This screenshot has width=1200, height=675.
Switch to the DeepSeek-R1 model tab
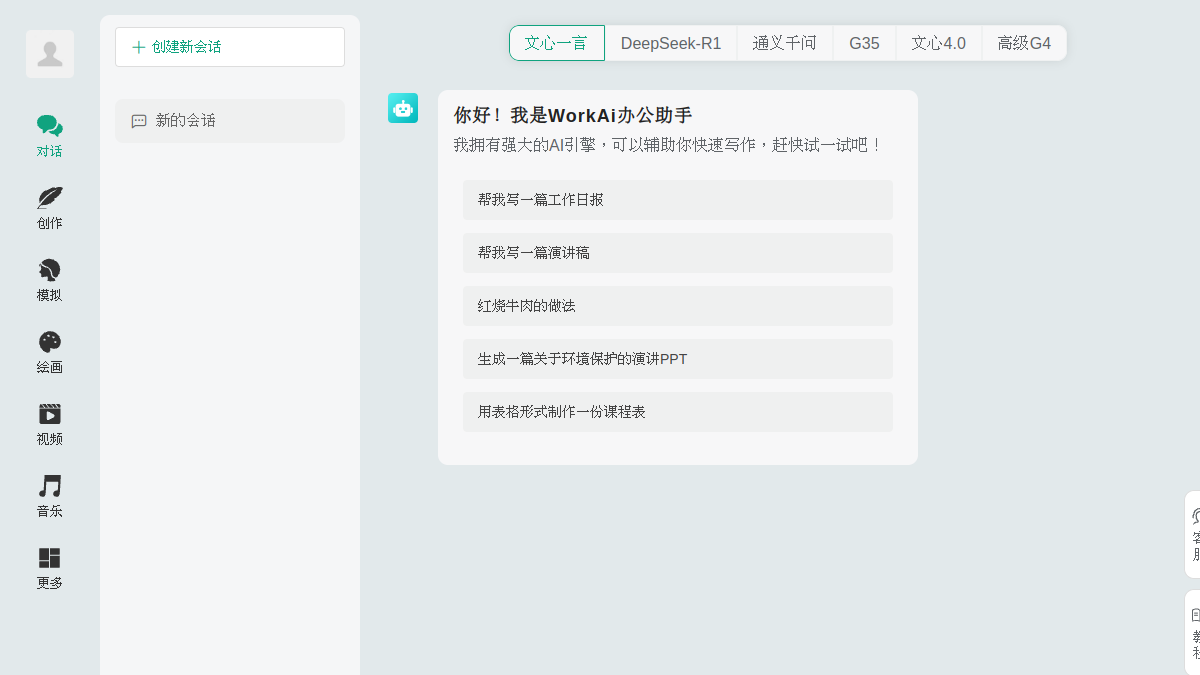point(671,43)
